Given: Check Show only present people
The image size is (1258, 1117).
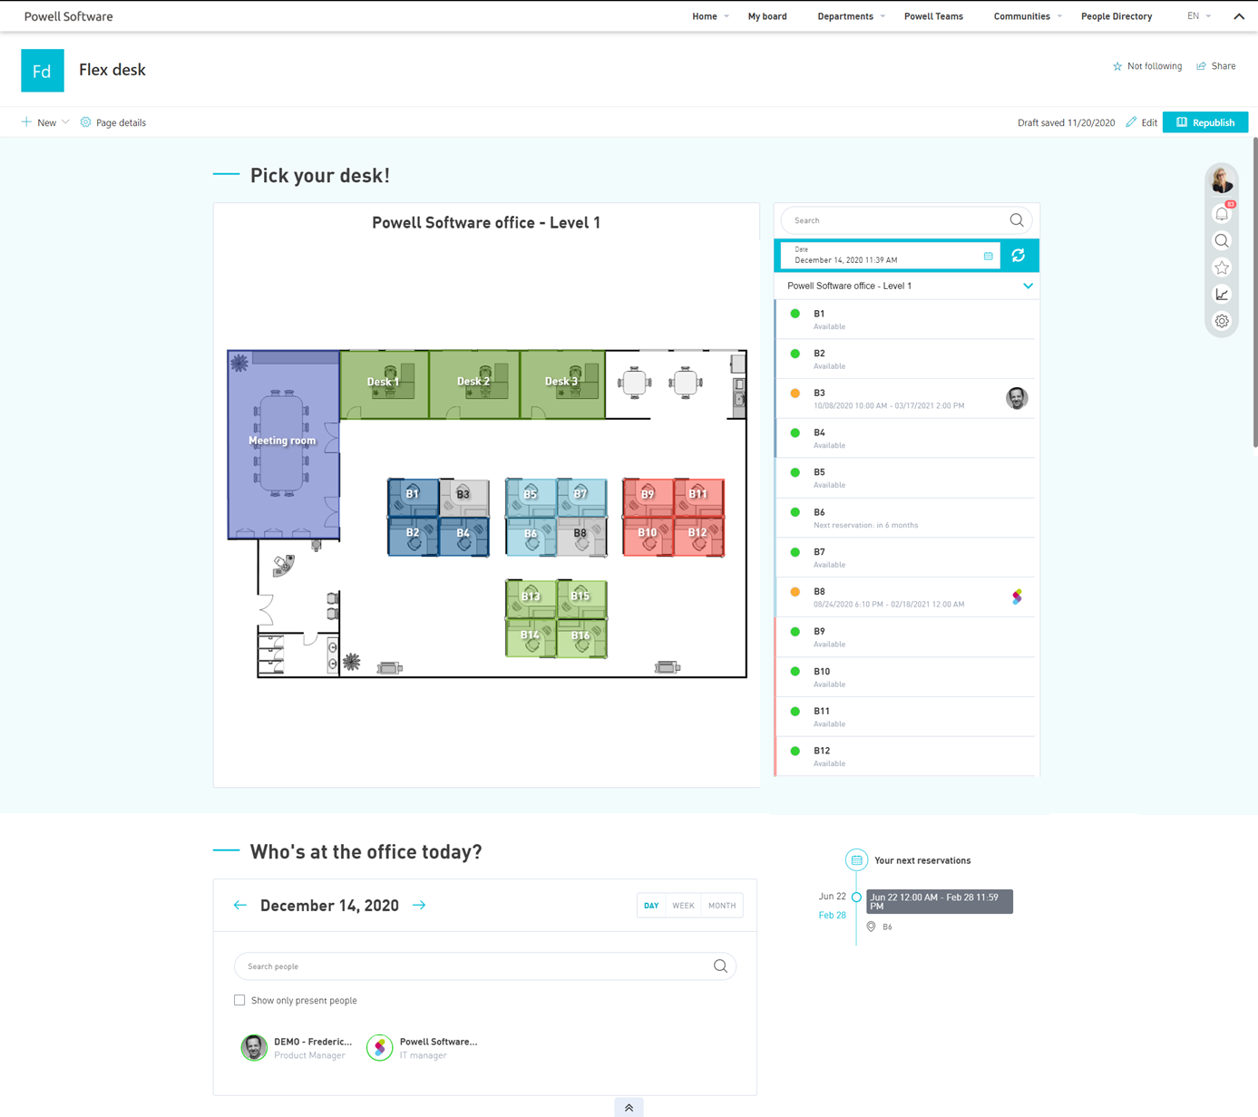Looking at the screenshot, I should [x=239, y=1000].
